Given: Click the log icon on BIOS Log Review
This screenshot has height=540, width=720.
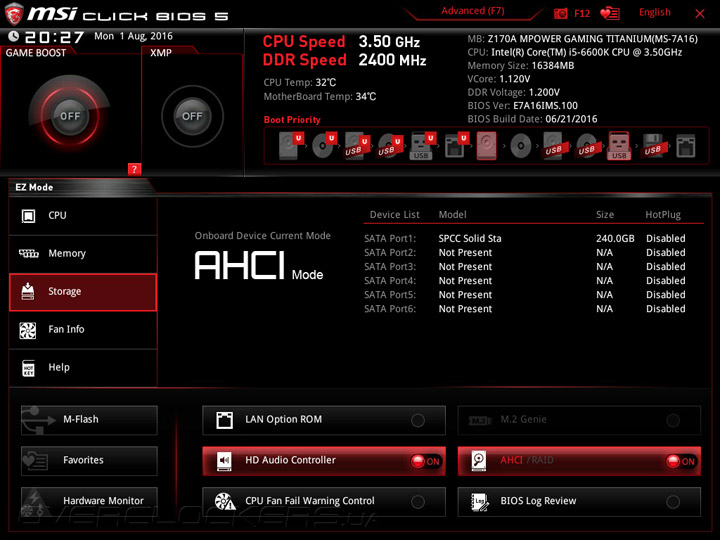Looking at the screenshot, I should pos(480,501).
